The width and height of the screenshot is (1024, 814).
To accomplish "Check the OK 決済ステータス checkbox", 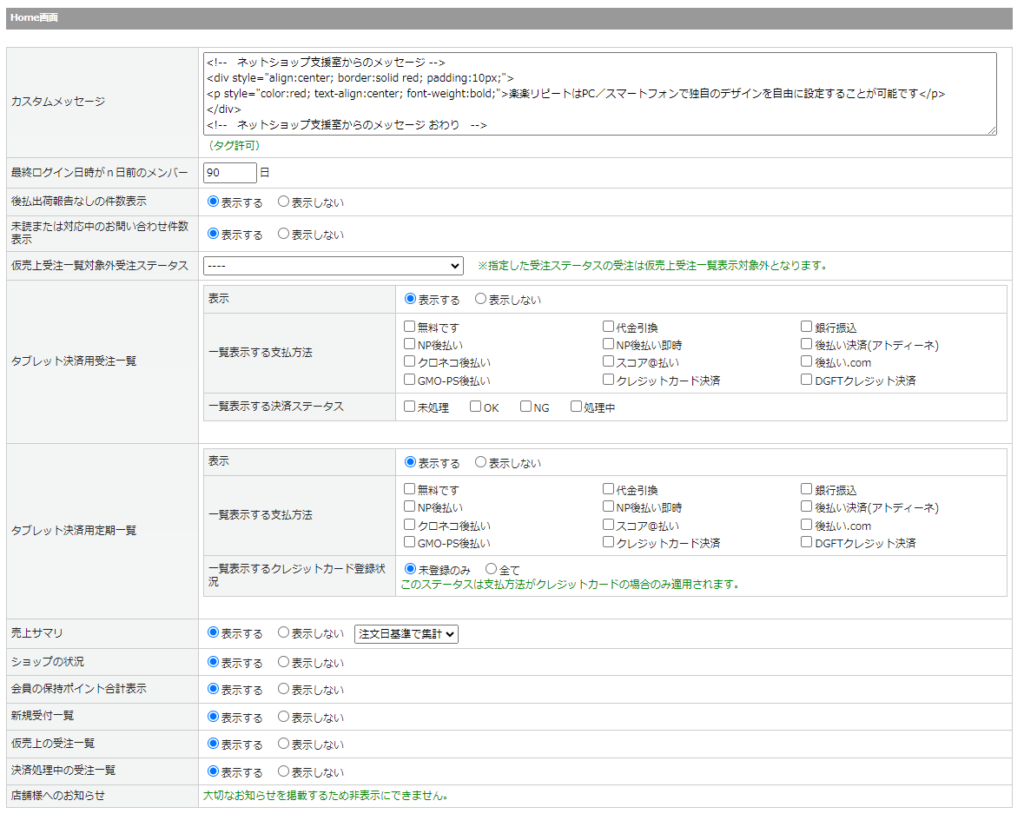I will [x=474, y=406].
